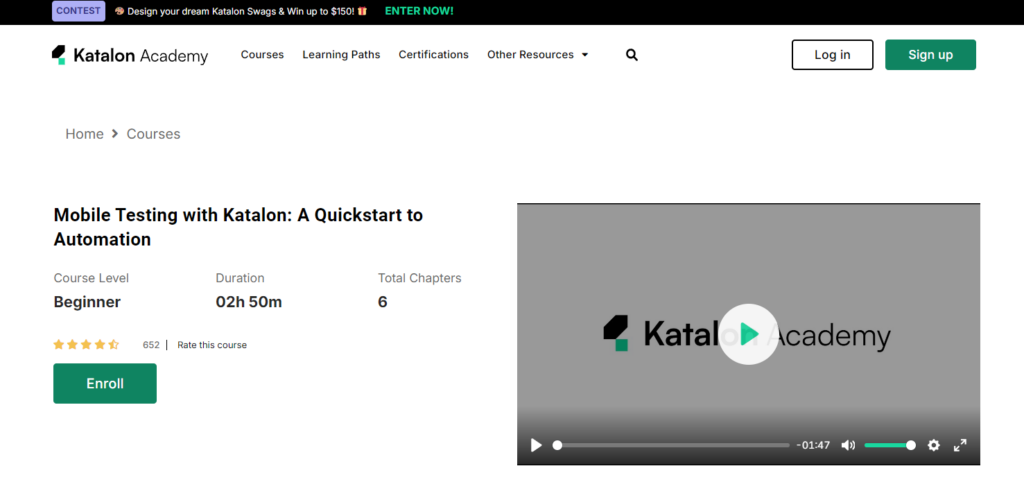
Task: Expand the Other Resources dropdown
Action: point(537,55)
